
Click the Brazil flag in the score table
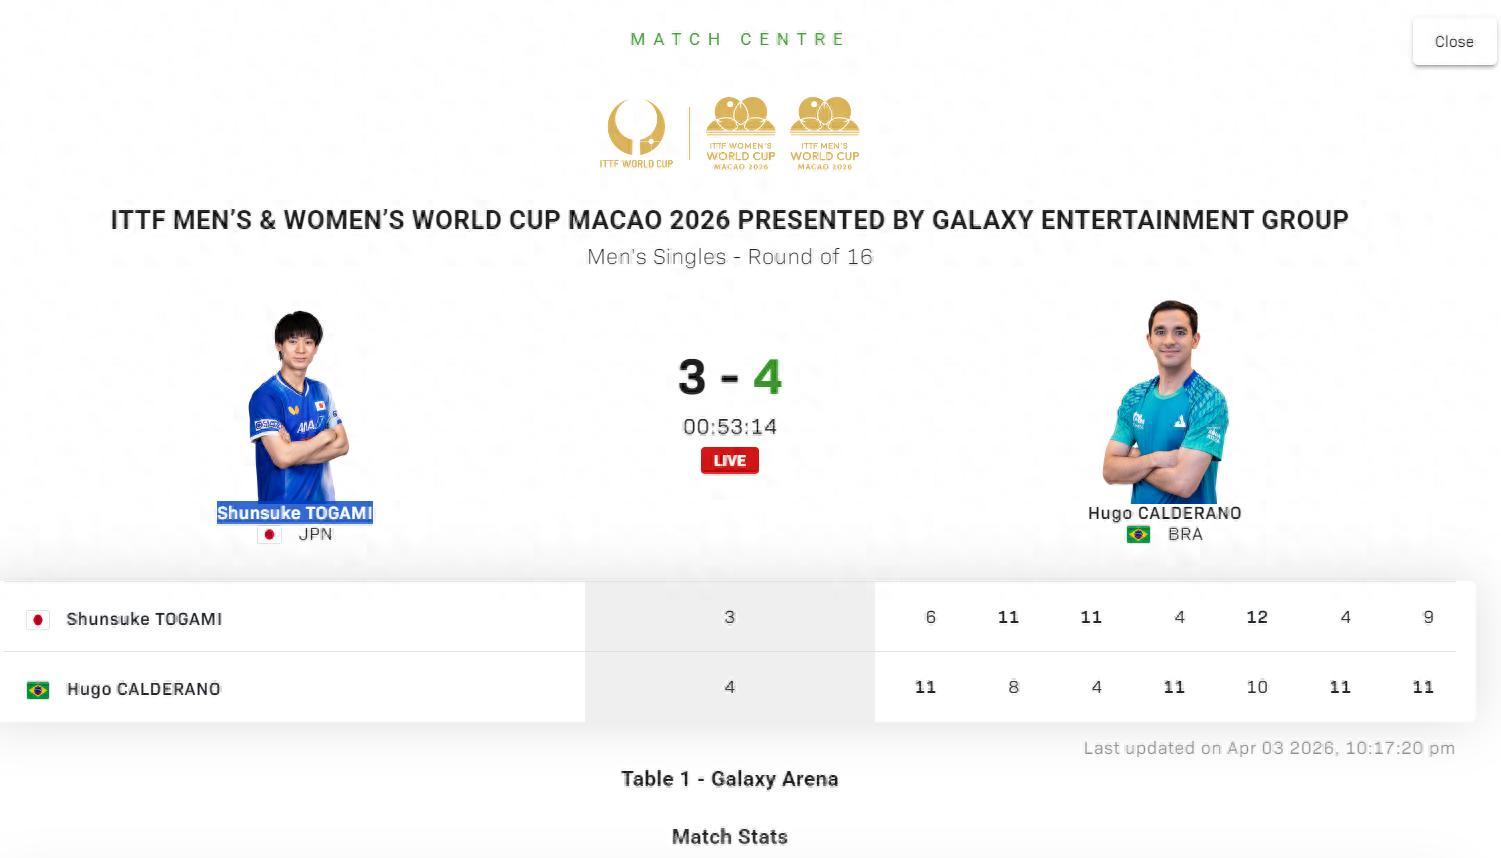click(x=38, y=690)
